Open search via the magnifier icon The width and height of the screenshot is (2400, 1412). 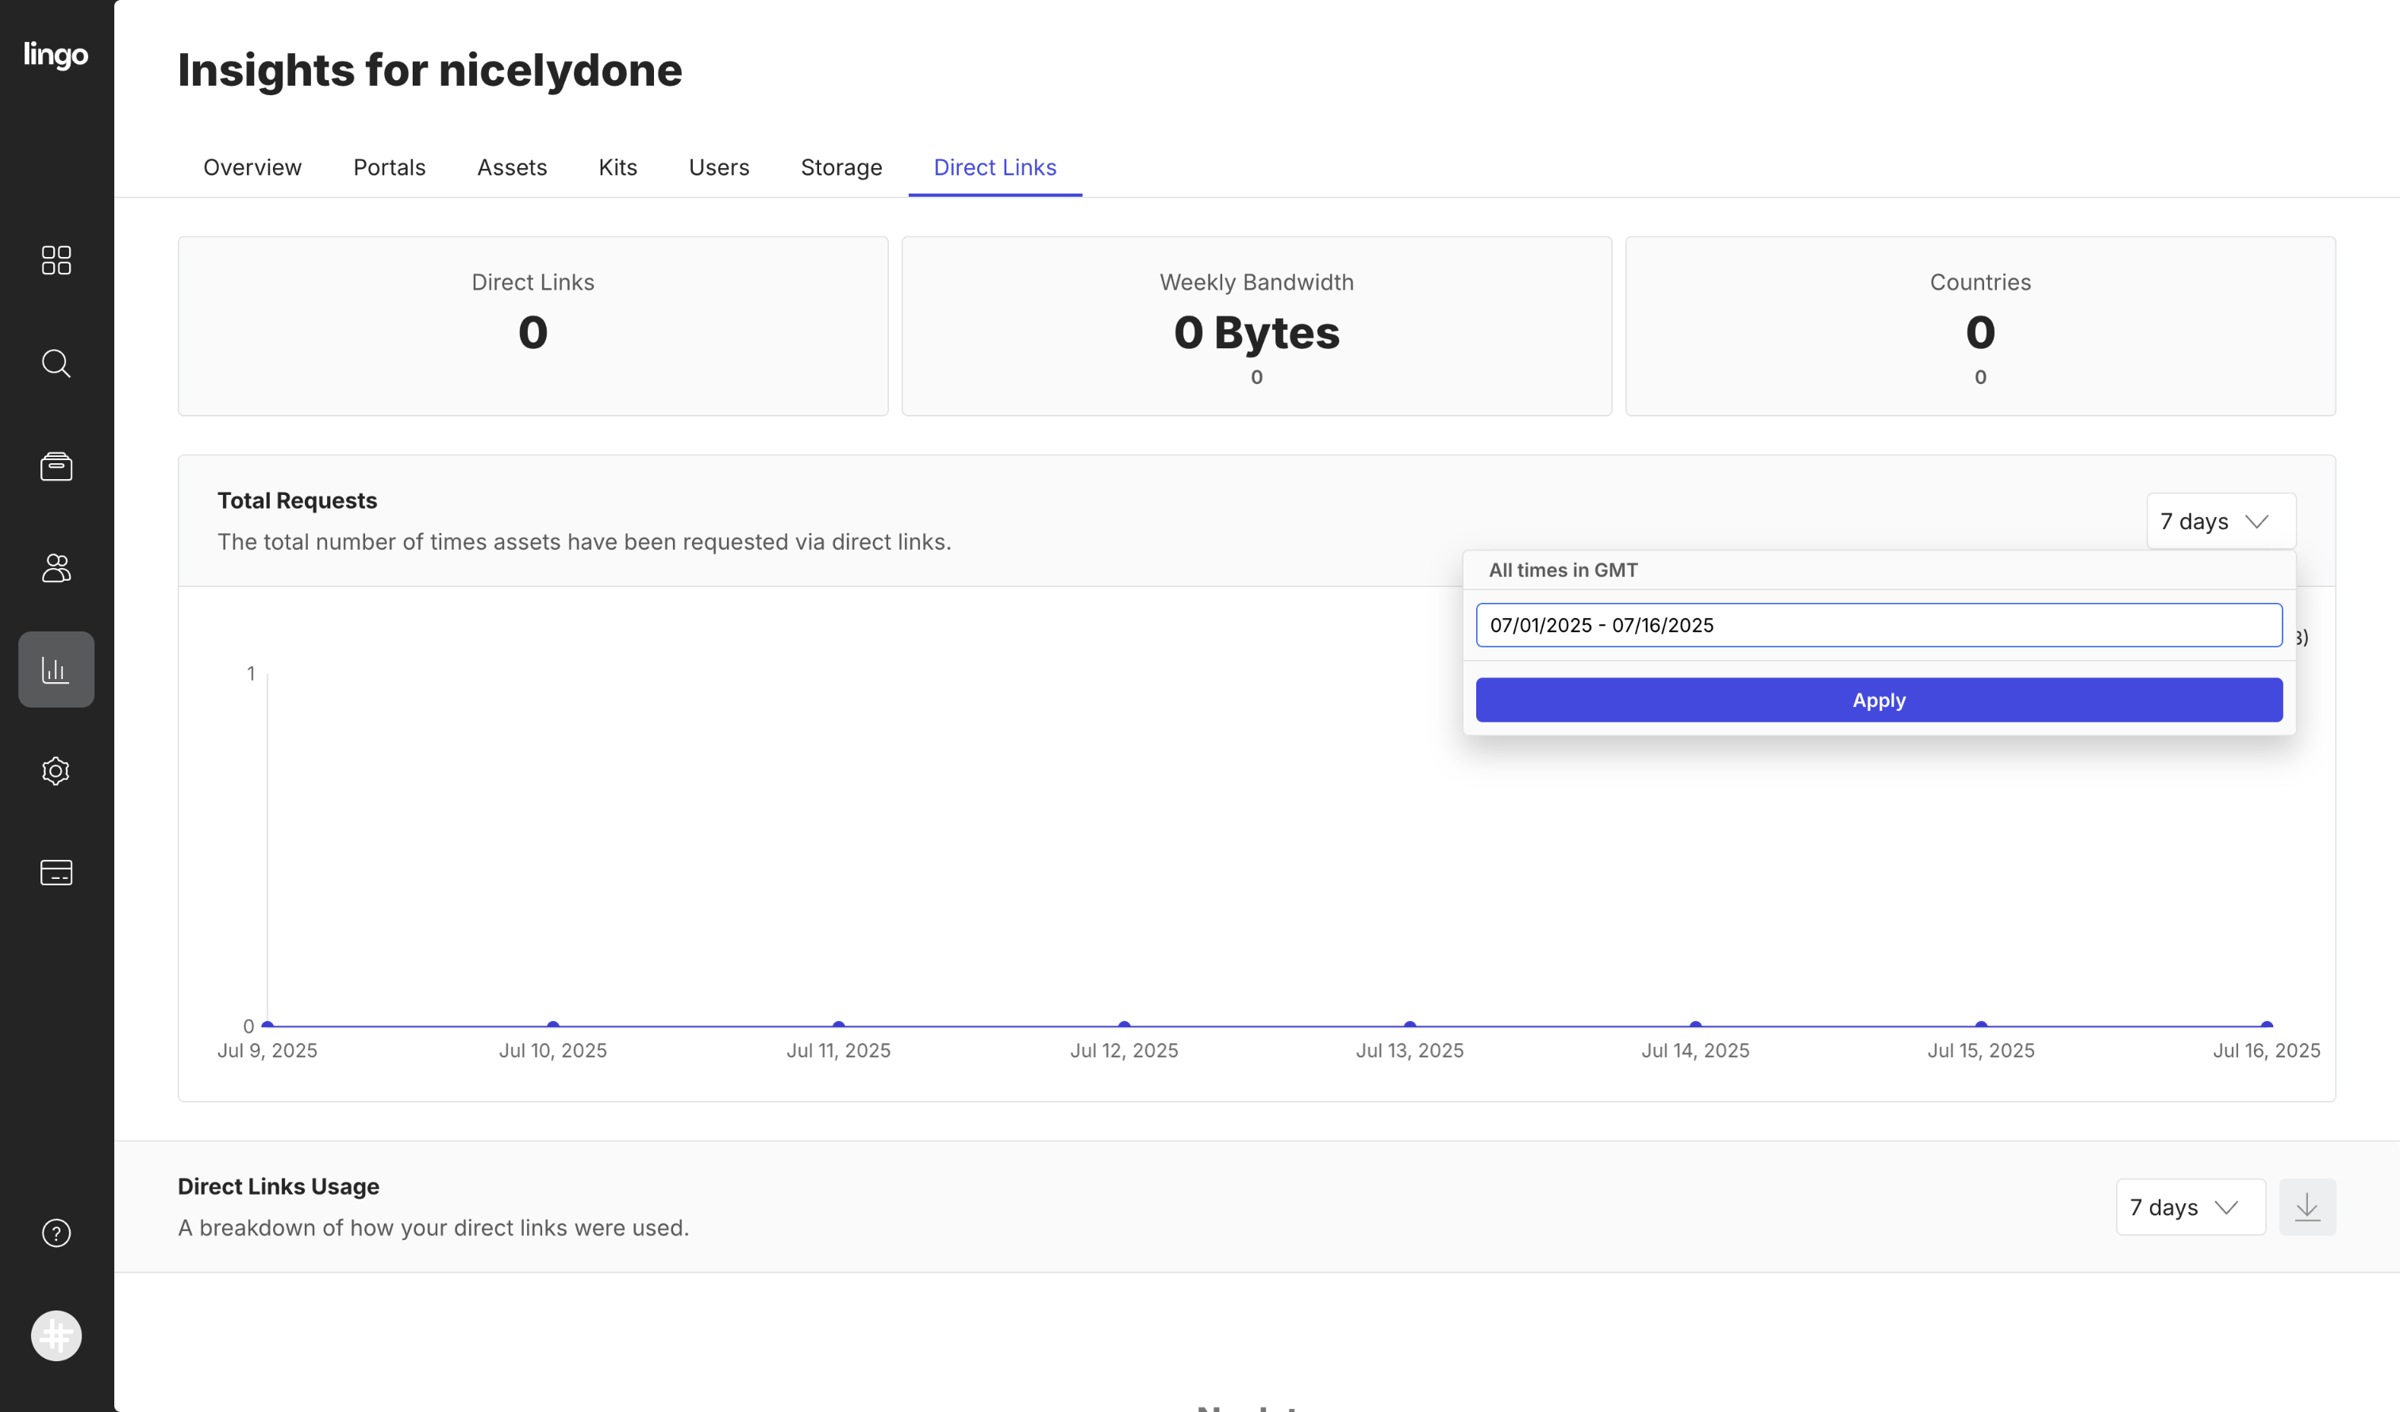[56, 363]
